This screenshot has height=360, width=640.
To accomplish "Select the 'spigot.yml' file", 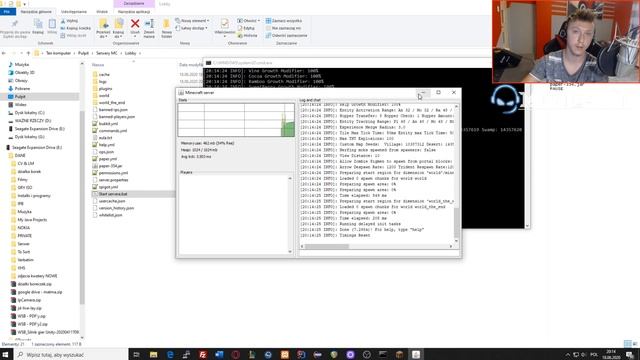I will click(108, 187).
